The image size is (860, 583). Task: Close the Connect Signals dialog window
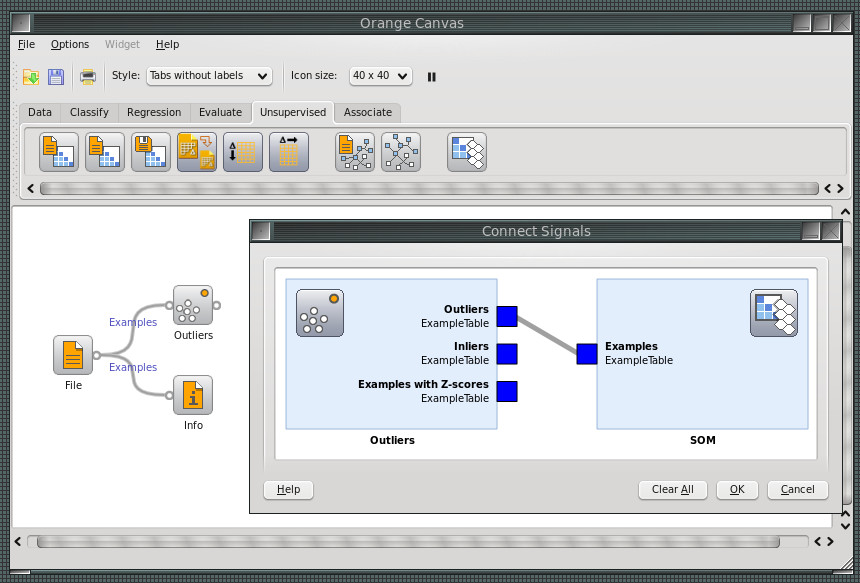(x=831, y=231)
